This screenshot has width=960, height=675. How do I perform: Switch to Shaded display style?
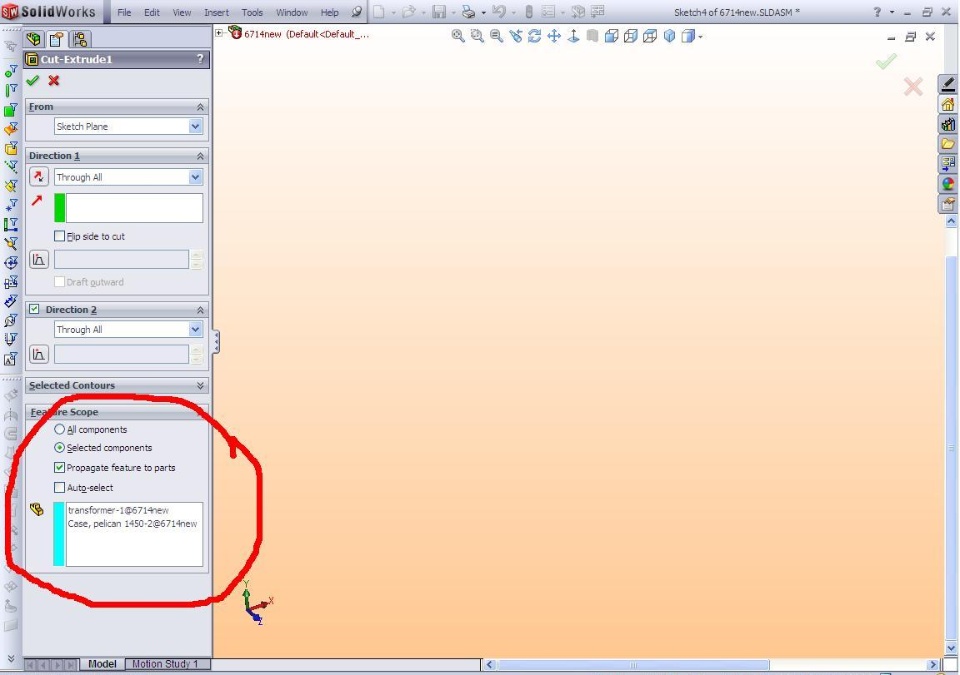click(x=669, y=36)
